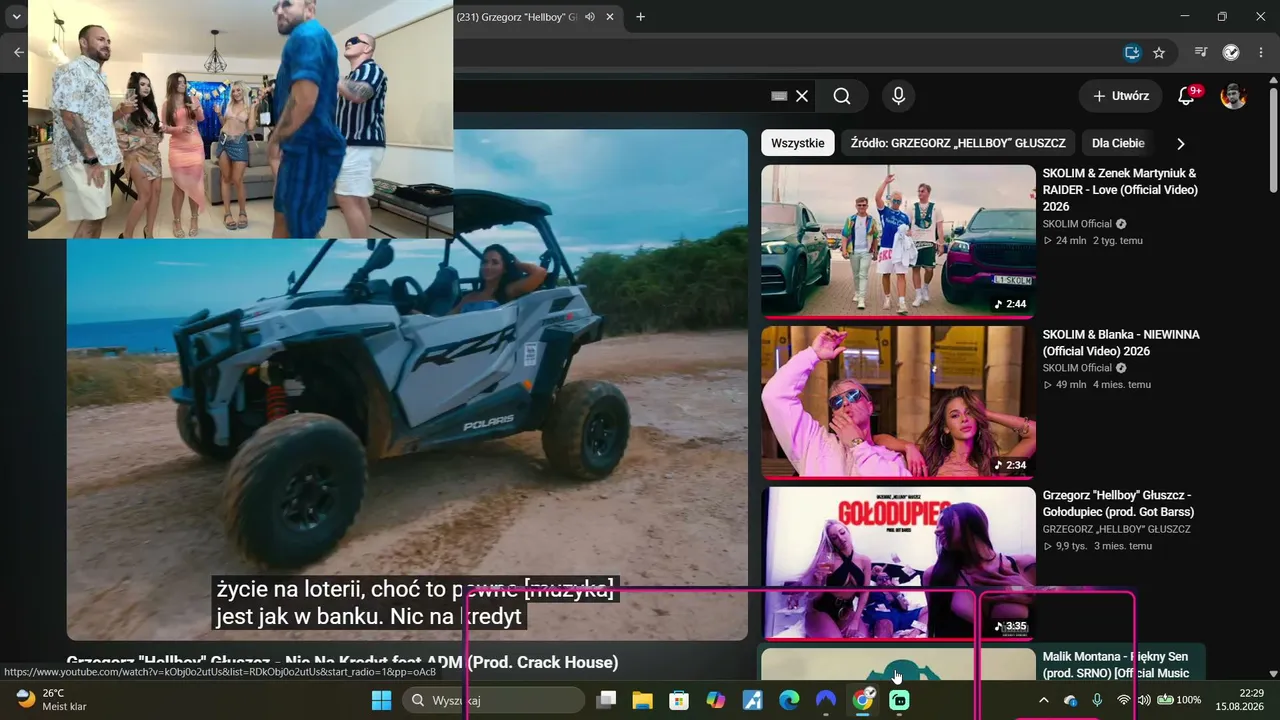Select the Dla Ciebie filter chip

coord(1118,143)
